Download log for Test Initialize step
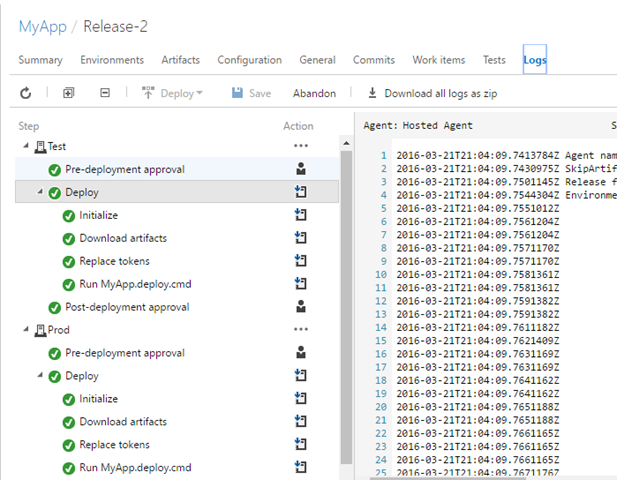 pyautogui.click(x=301, y=214)
